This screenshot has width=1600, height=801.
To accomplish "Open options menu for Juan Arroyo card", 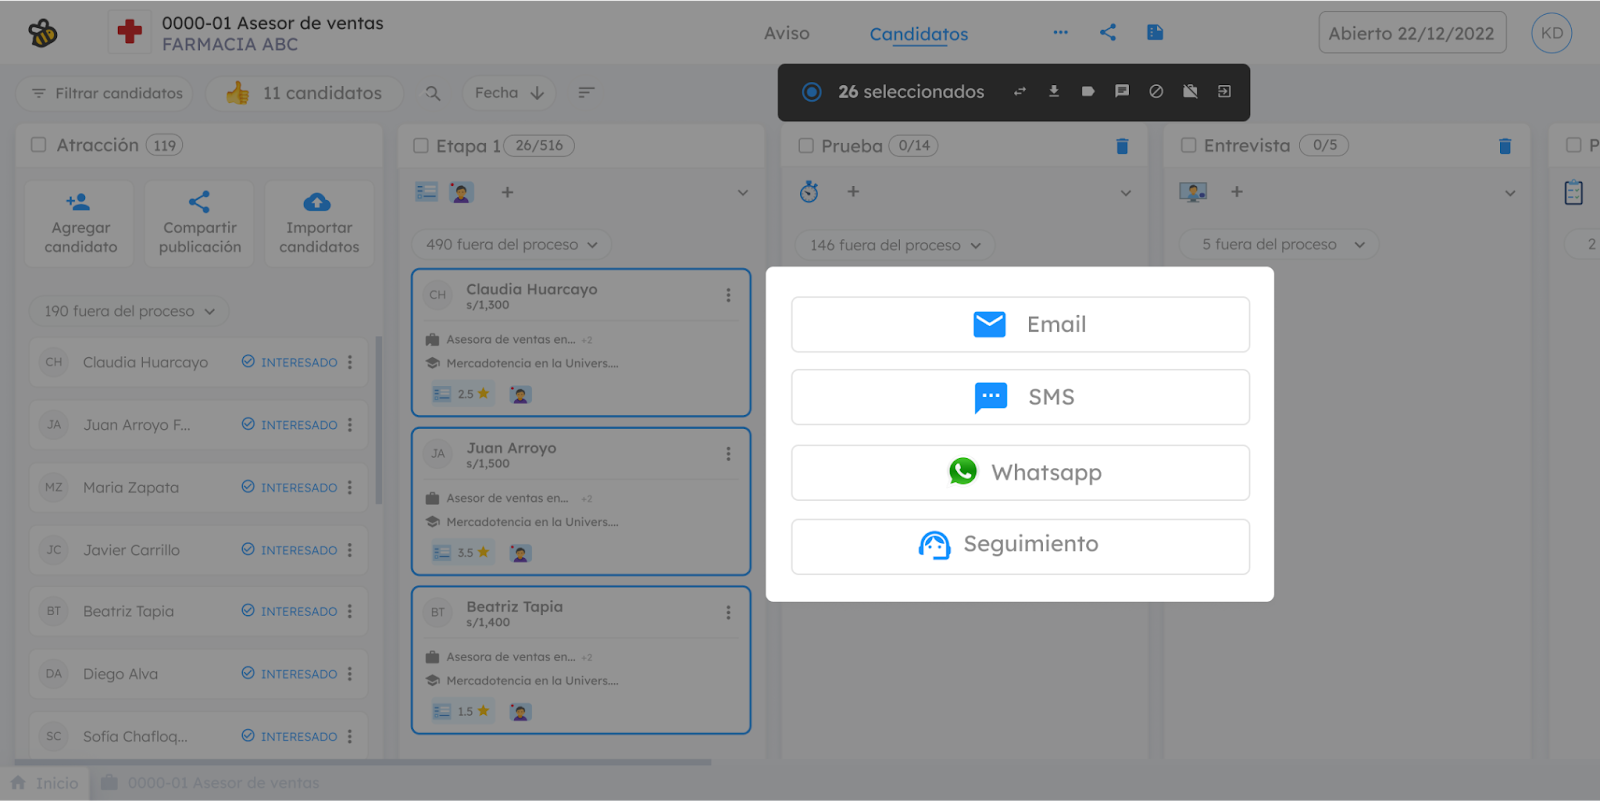I will [x=728, y=454].
